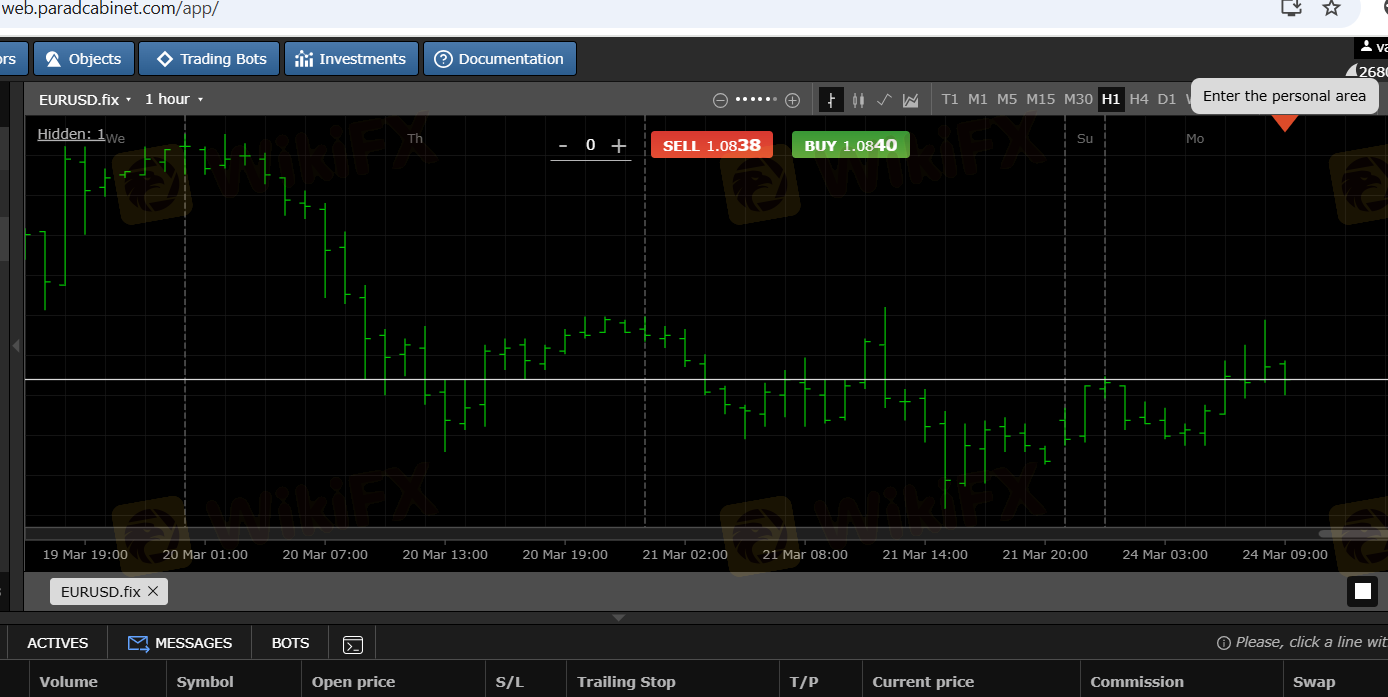The height and width of the screenshot is (697, 1388).
Task: Switch to the ACTIVES tab
Action: coord(58,643)
